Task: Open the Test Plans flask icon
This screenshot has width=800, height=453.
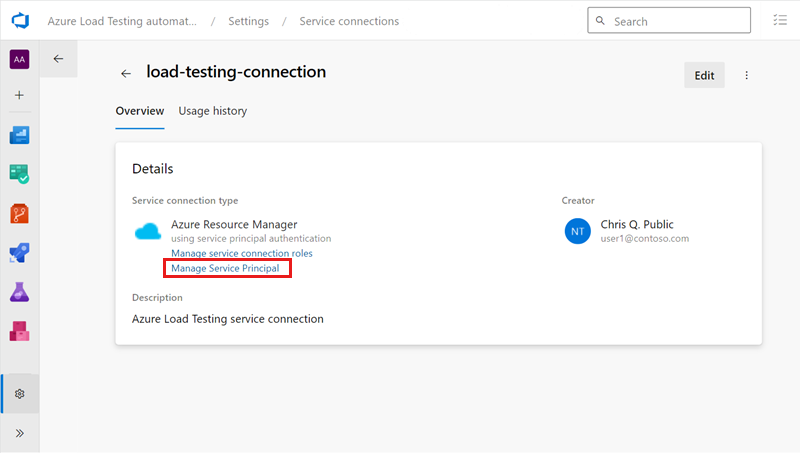Action: 19,292
